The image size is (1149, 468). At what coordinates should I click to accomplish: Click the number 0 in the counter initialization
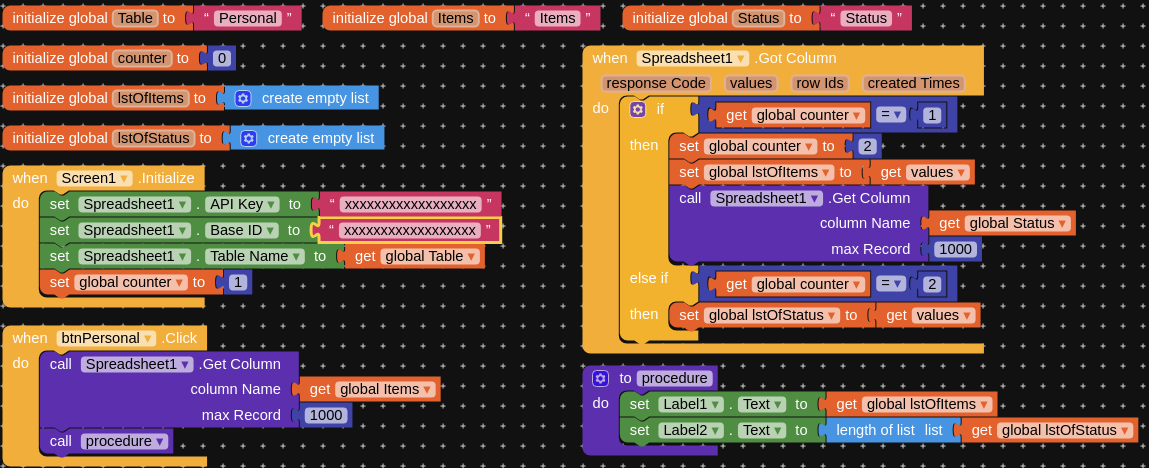pyautogui.click(x=222, y=58)
